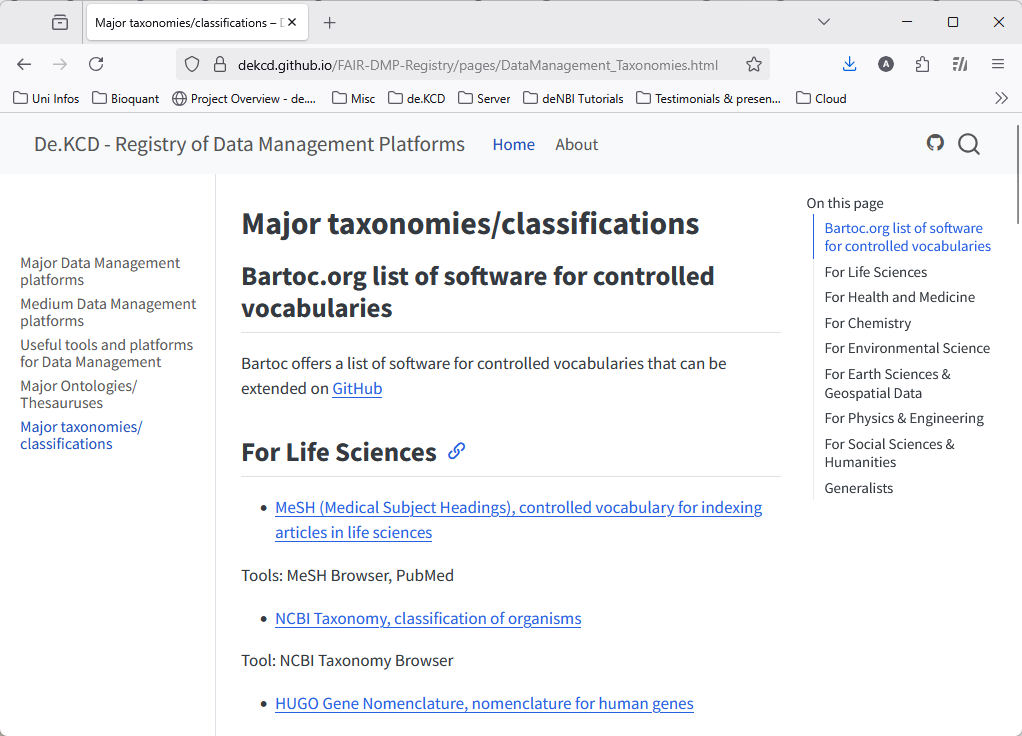Select the Home menu item
The width and height of the screenshot is (1022, 736).
pyautogui.click(x=513, y=144)
